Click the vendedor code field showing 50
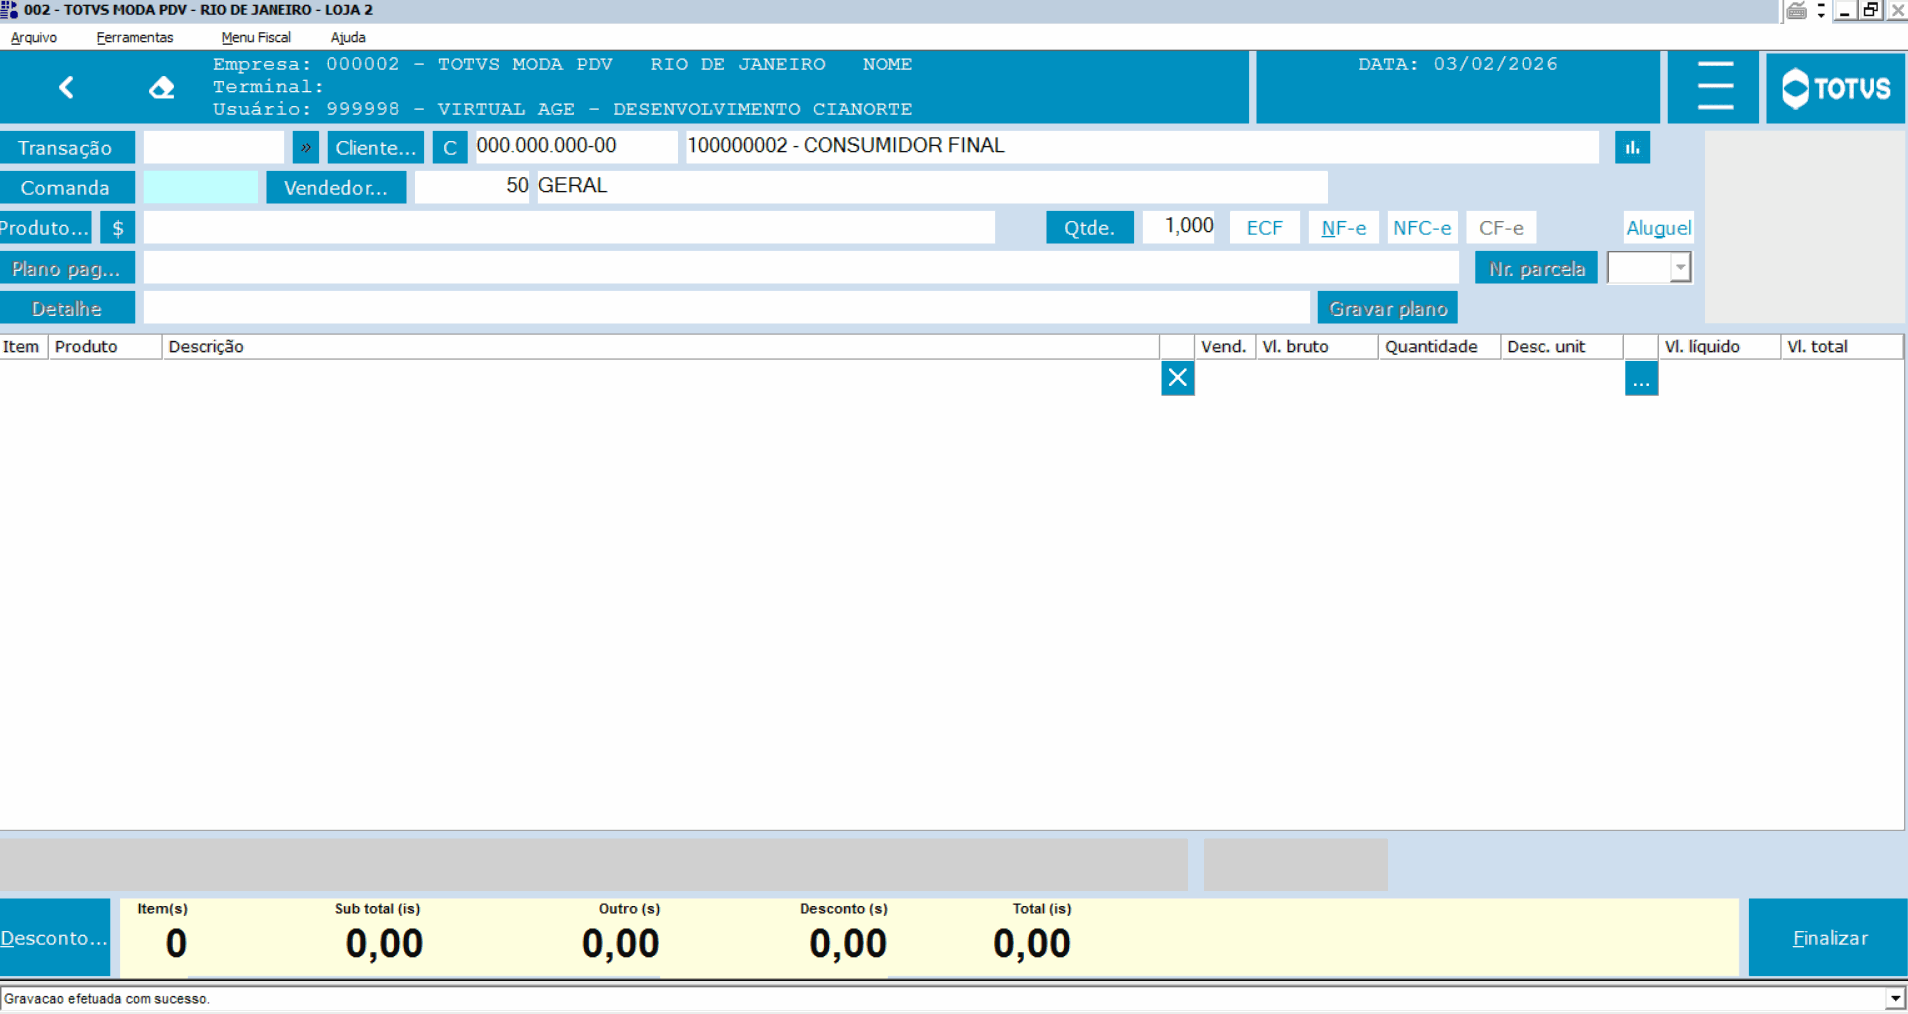 [x=472, y=187]
